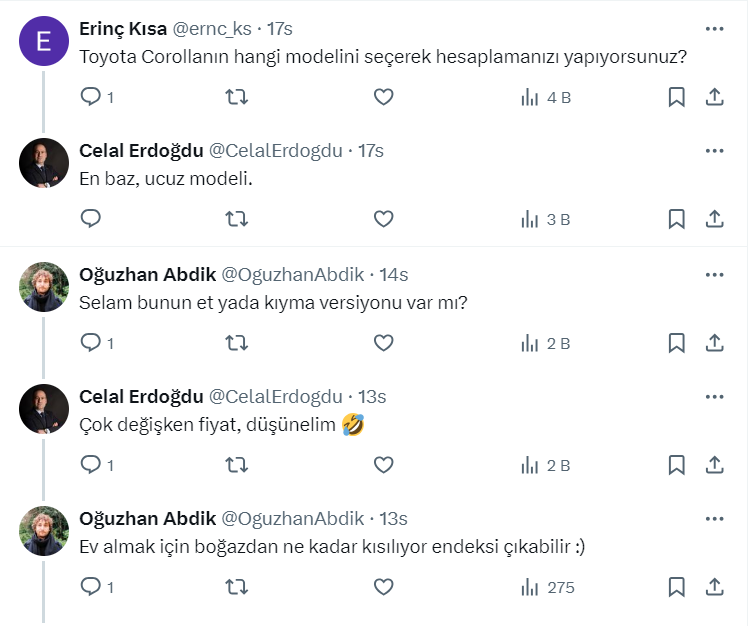The width and height of the screenshot is (754, 626).
Task: Open the 17s timestamp on Erinç Kısa's tweet
Action: [x=279, y=28]
